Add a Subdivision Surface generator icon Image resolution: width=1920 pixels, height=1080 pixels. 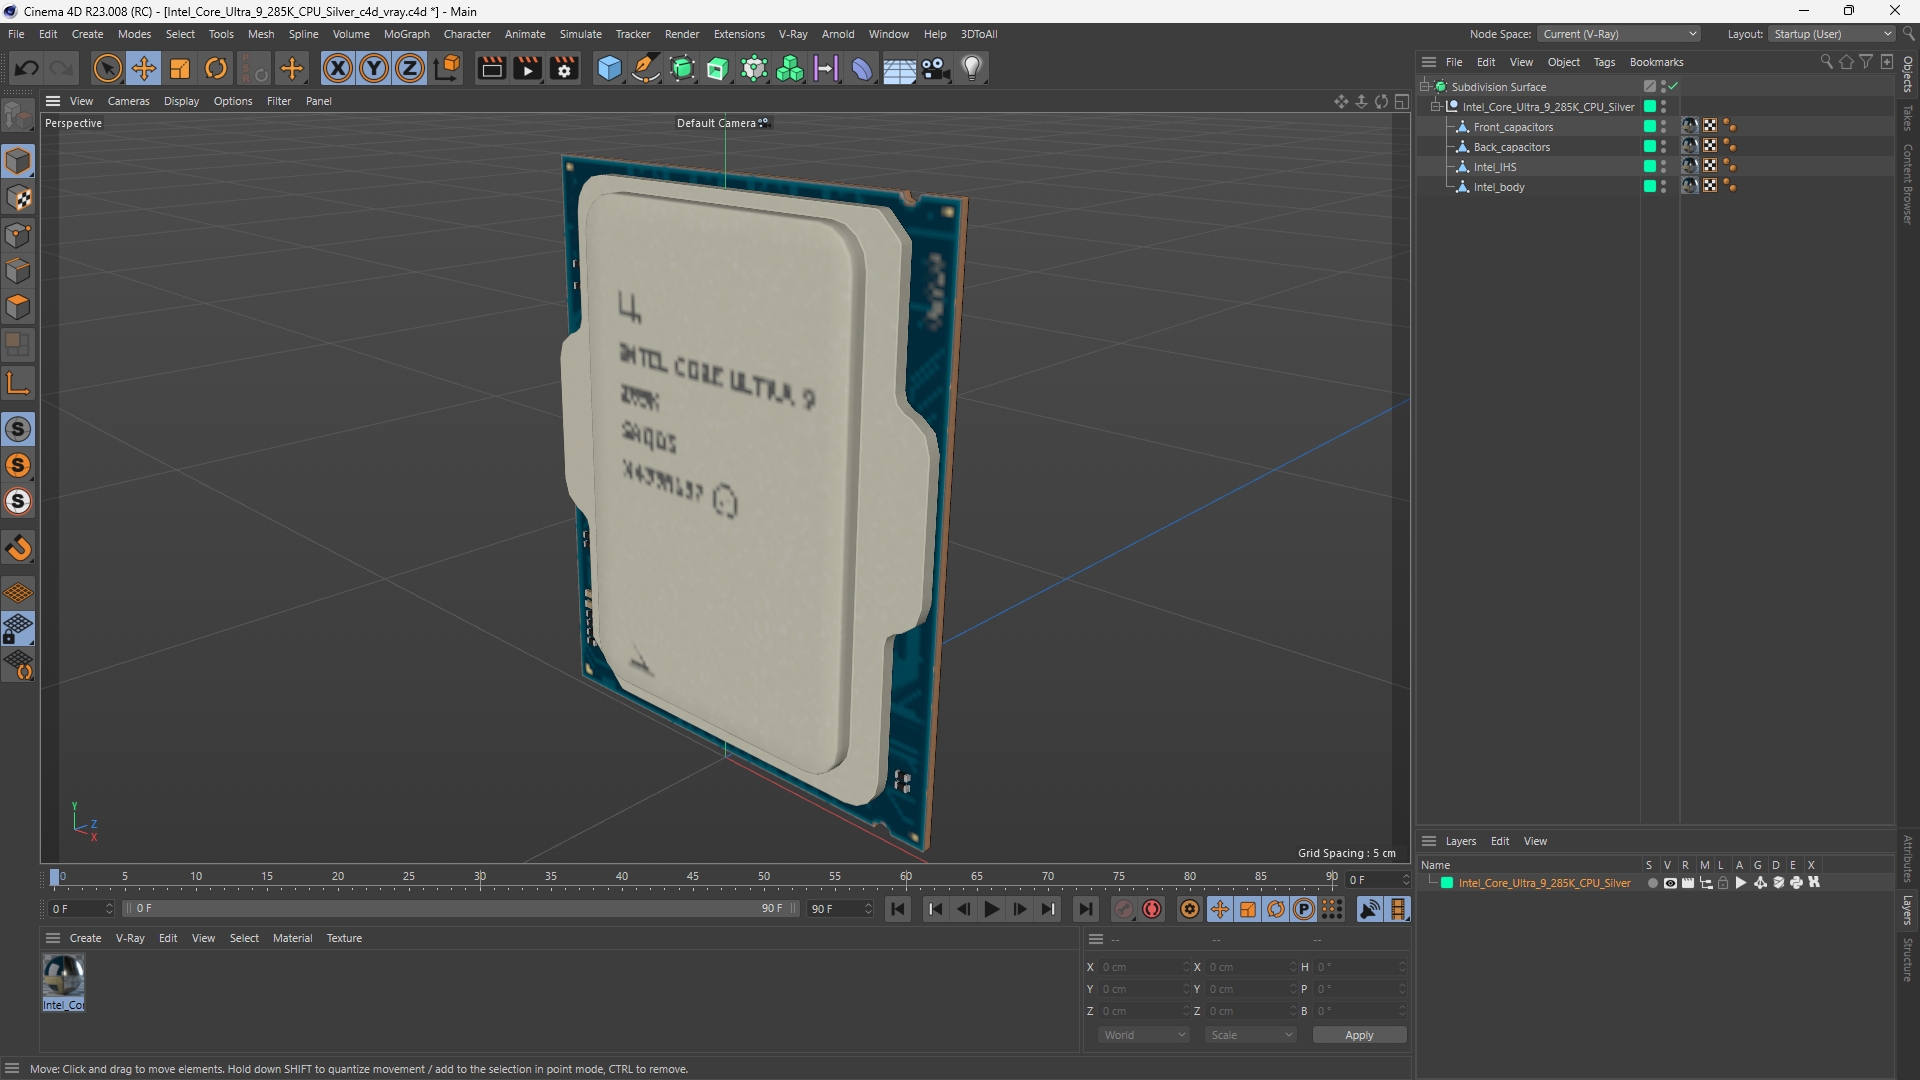coord(683,68)
